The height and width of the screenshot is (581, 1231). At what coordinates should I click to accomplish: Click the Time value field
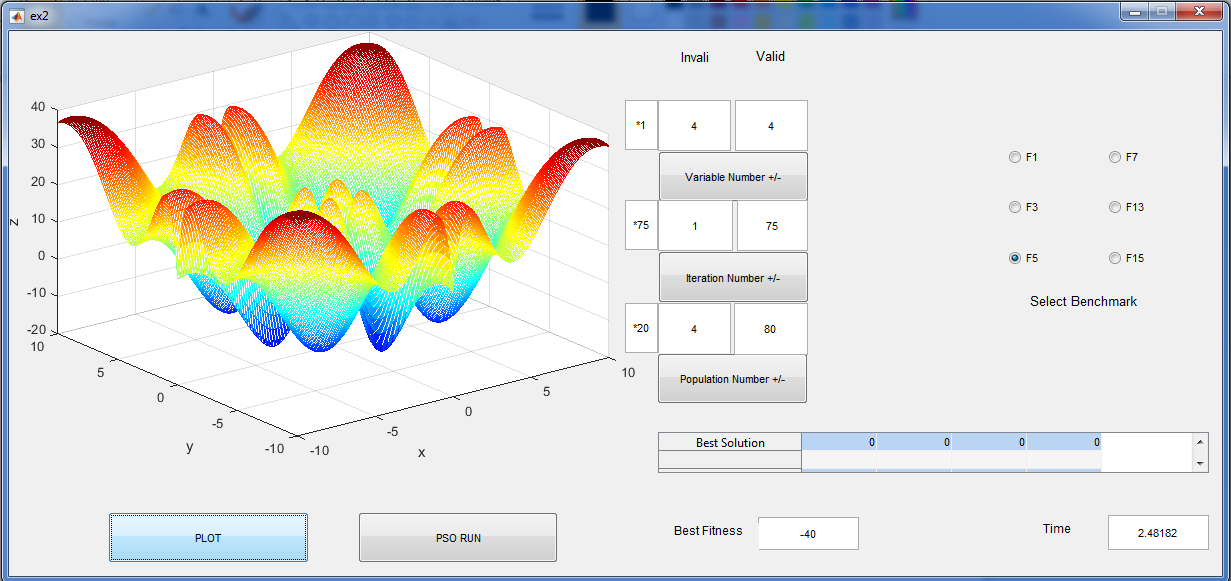pos(1157,533)
